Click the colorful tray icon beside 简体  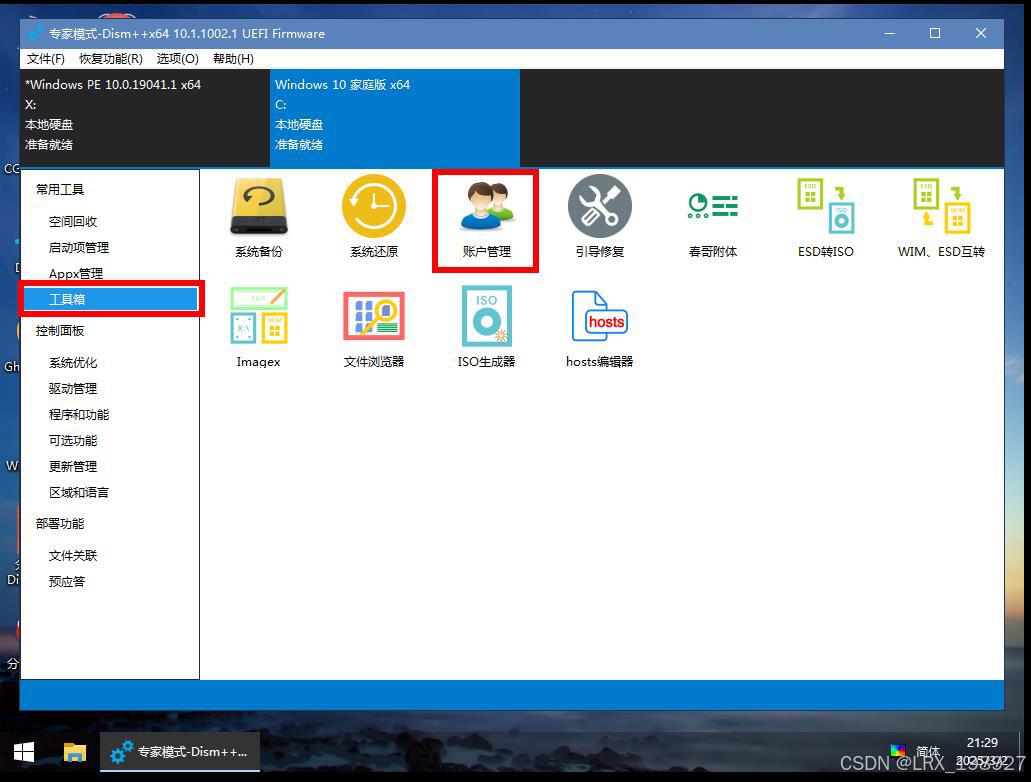(x=898, y=750)
